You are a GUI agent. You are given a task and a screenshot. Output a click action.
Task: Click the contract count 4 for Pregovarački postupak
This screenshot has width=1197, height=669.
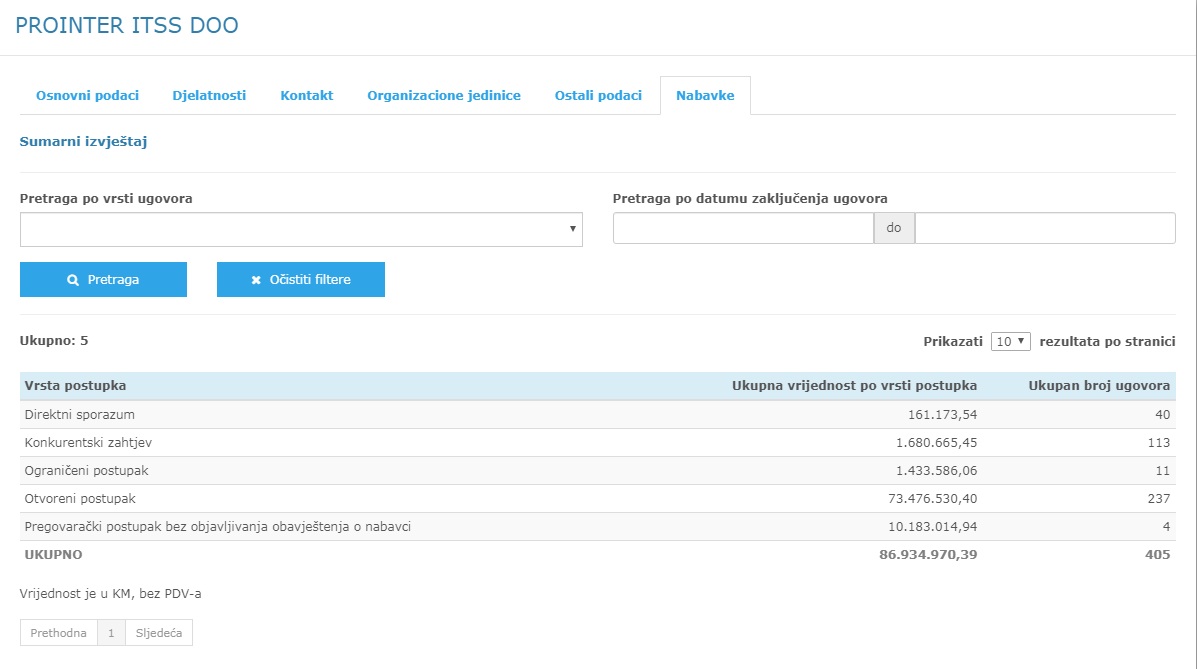1166,527
